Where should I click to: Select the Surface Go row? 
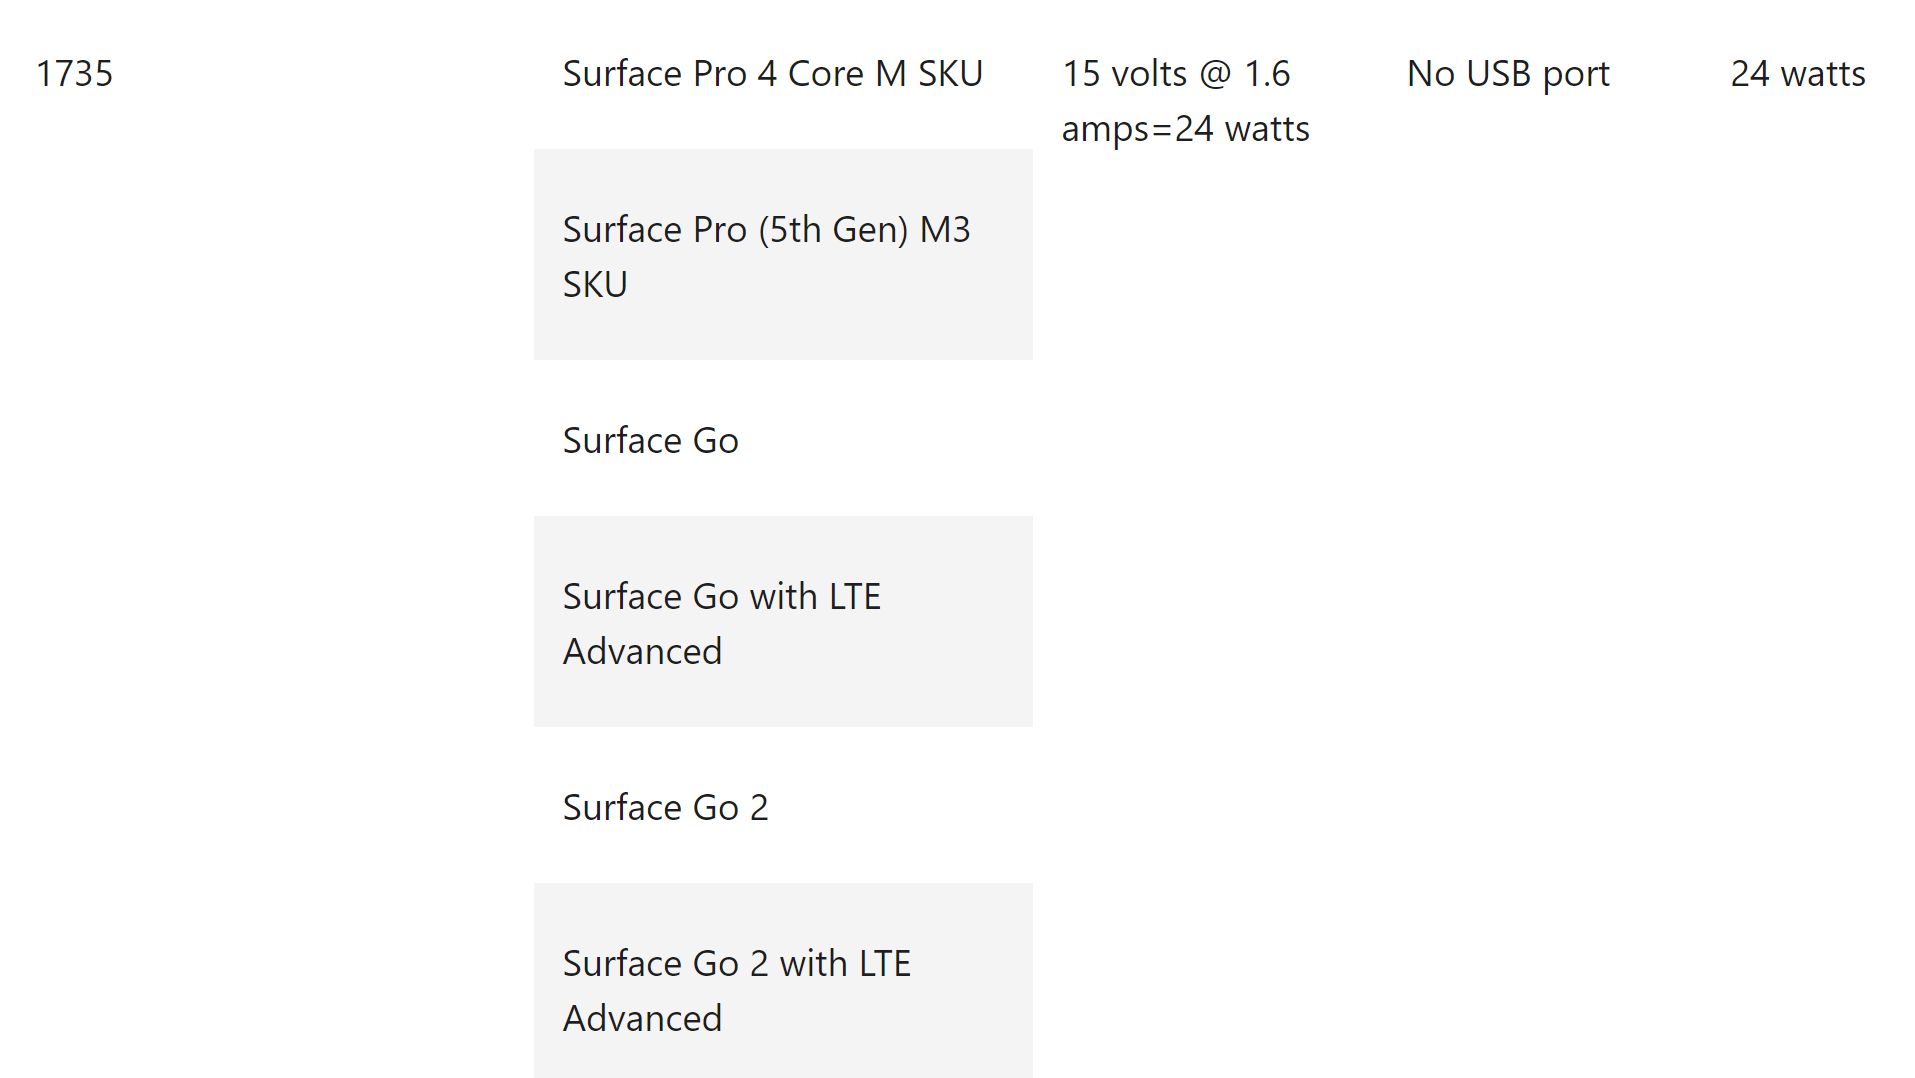point(783,440)
